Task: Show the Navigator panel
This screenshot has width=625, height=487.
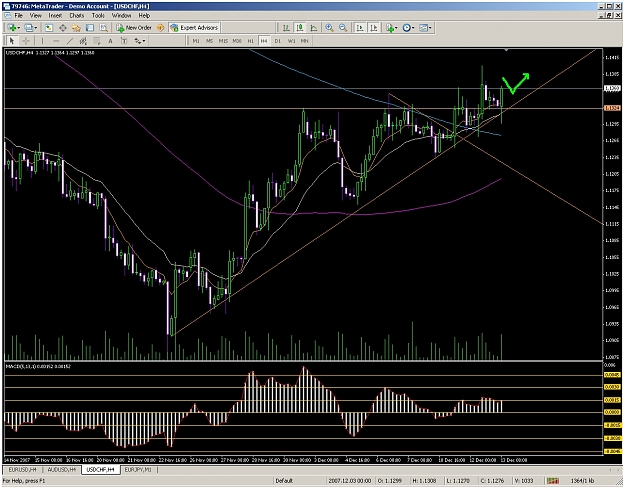Action: pyautogui.click(x=76, y=28)
